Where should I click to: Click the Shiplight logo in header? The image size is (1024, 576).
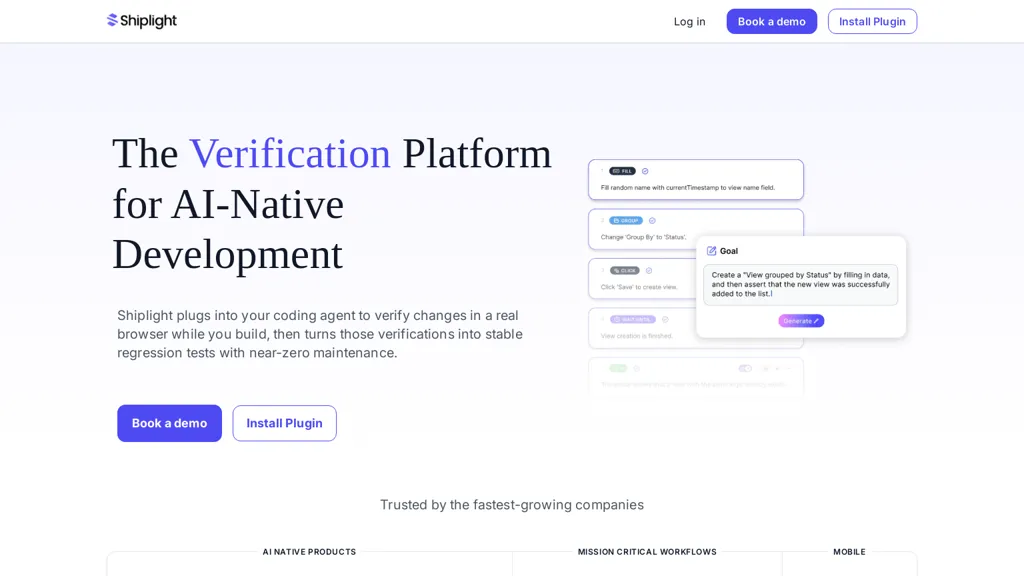click(x=142, y=21)
